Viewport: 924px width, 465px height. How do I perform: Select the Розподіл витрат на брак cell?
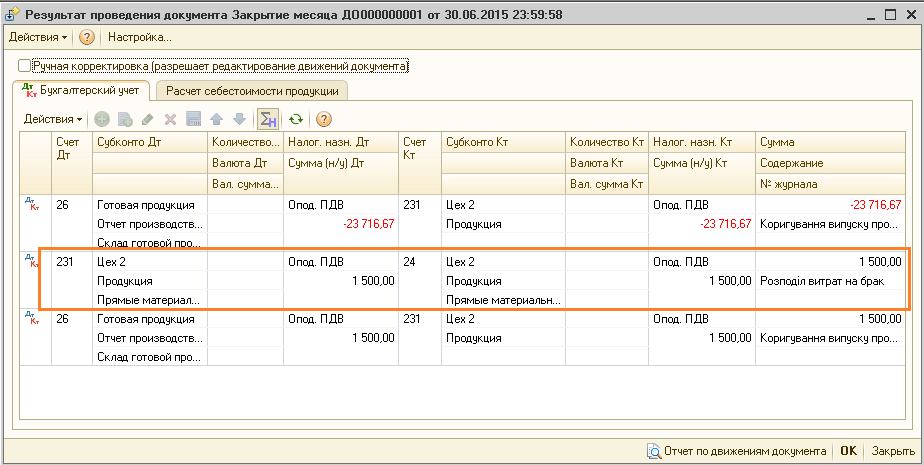coord(830,281)
